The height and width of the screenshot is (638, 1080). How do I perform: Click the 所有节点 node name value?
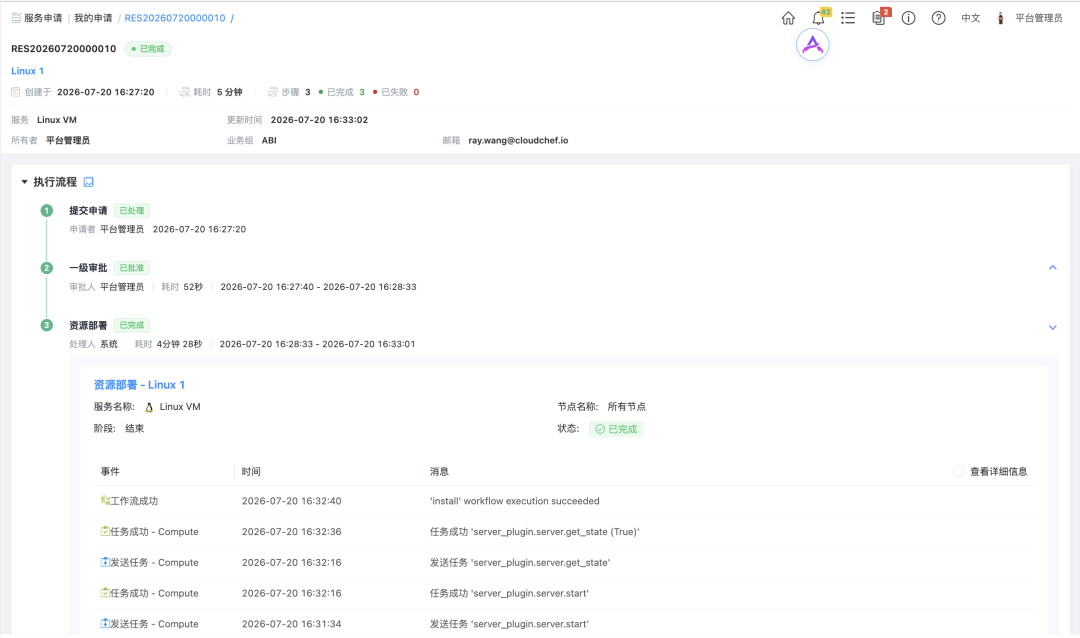(627, 407)
